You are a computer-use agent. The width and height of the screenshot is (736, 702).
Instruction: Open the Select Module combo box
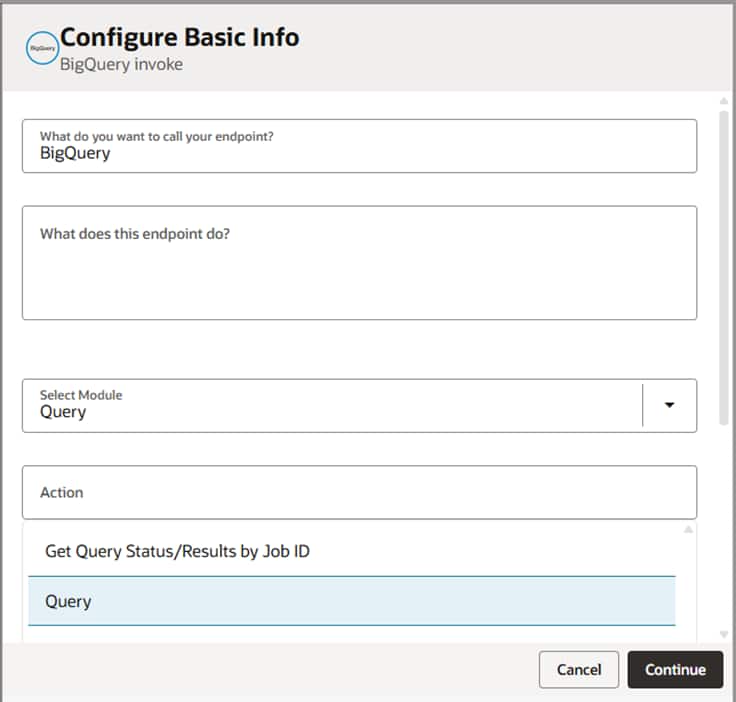(x=330, y=406)
